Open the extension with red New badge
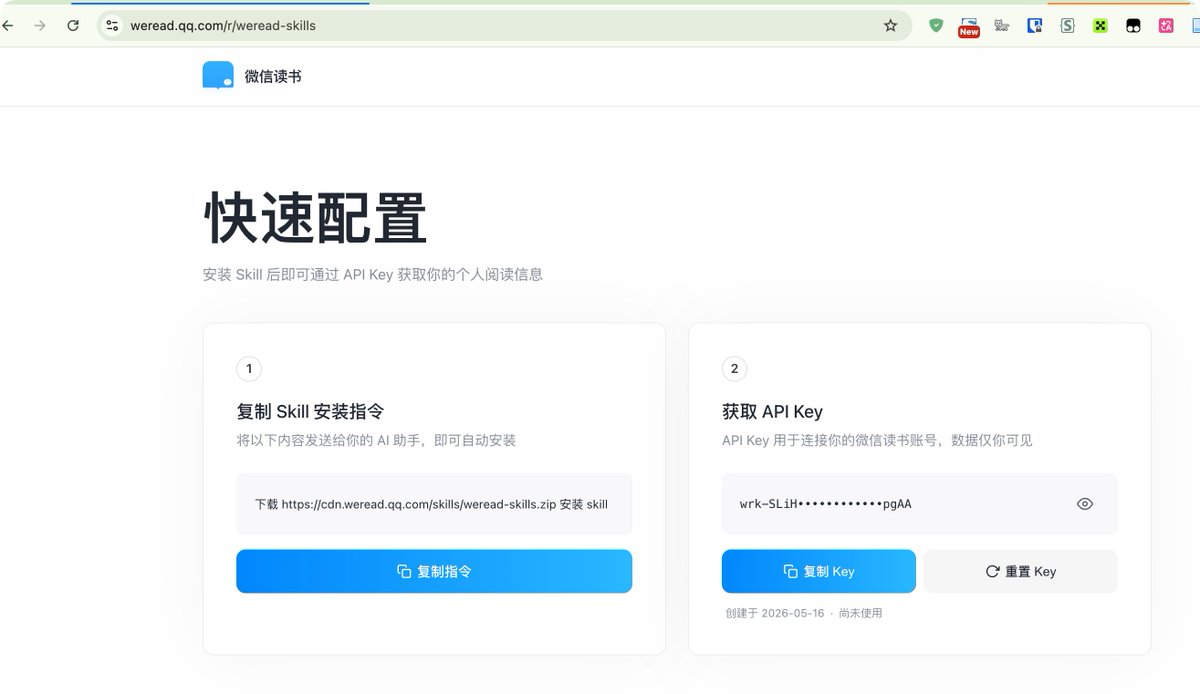Screen dimensions: 1200x694 tap(968, 27)
